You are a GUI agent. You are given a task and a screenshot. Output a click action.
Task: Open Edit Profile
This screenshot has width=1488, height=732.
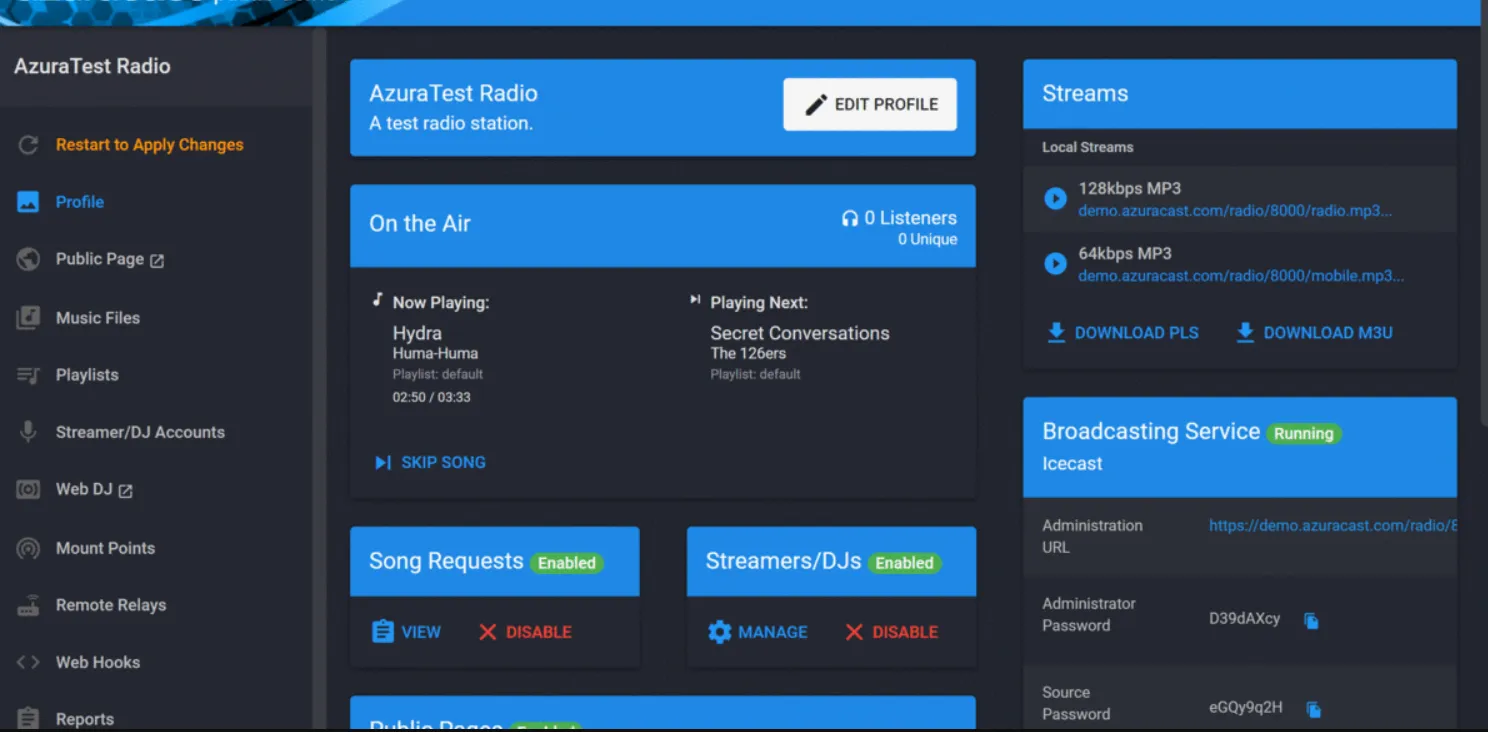tap(870, 104)
